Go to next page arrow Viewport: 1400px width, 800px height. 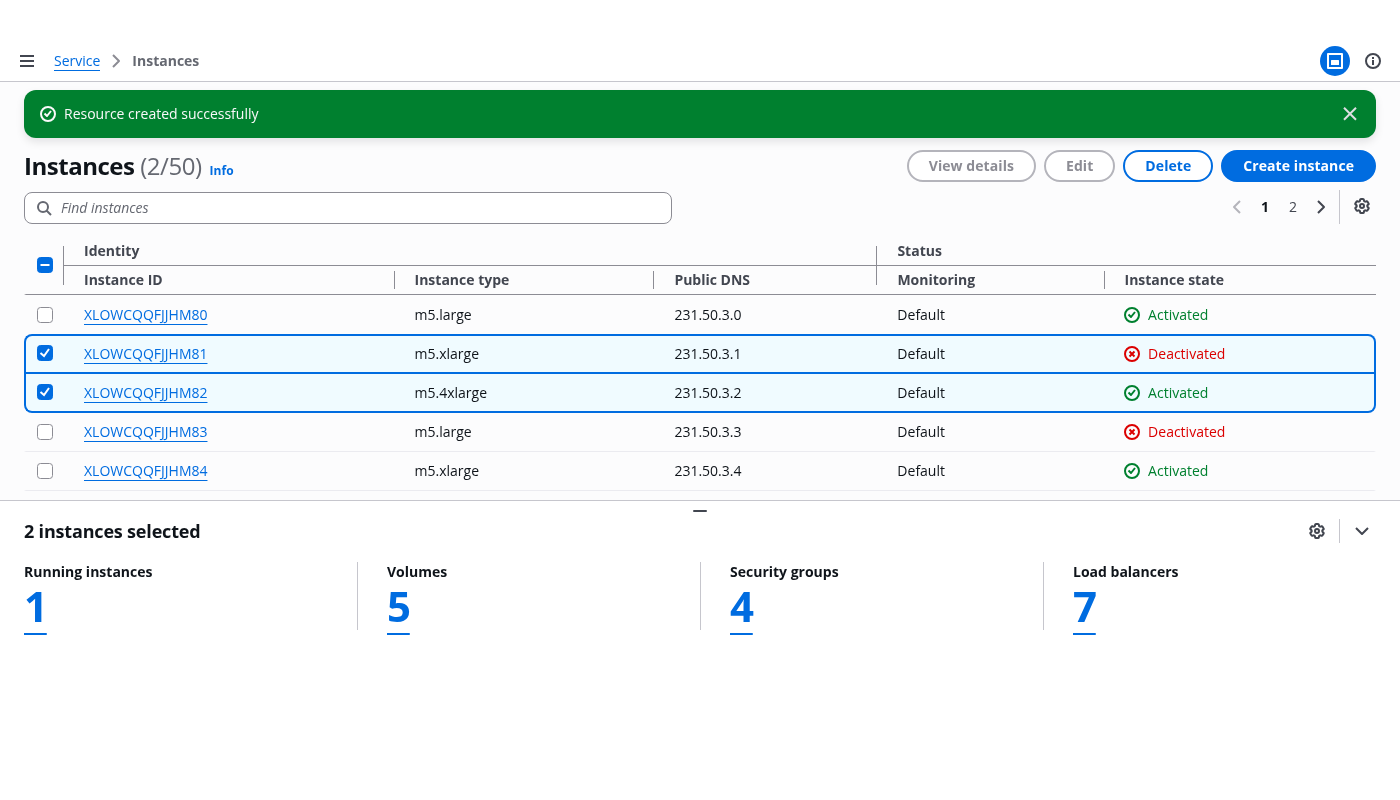click(x=1321, y=207)
